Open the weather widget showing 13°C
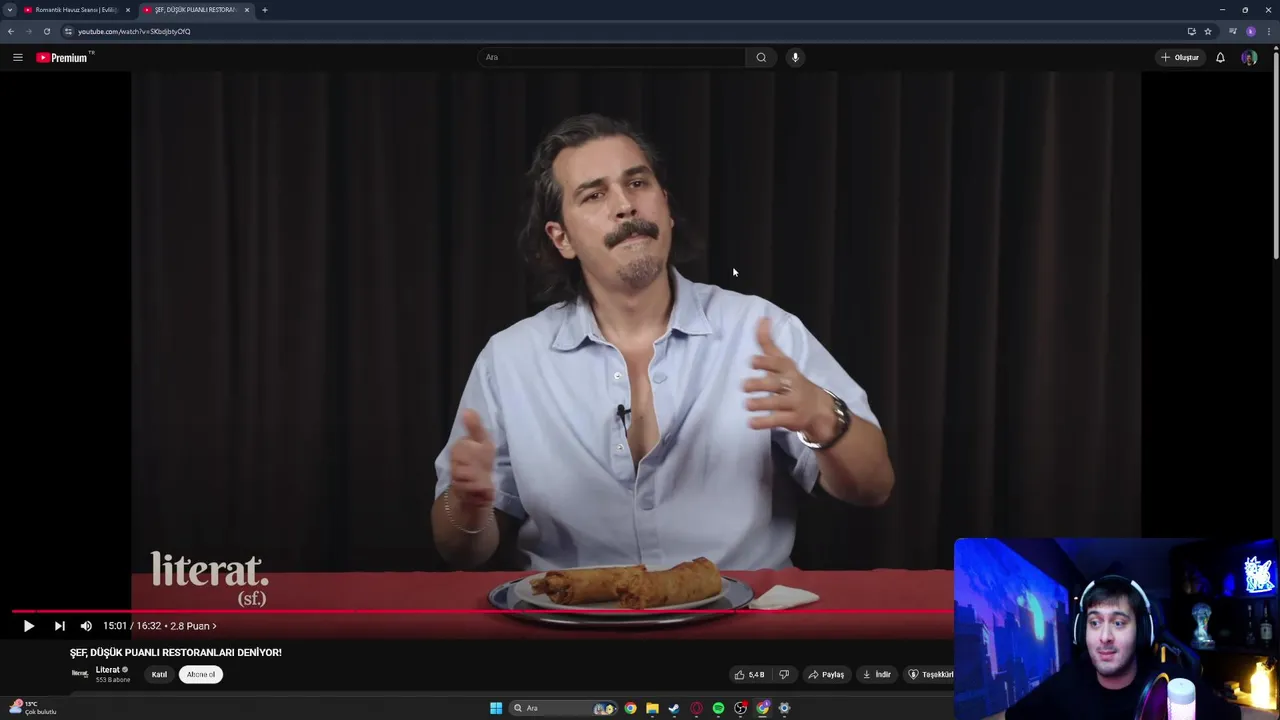The image size is (1280, 720). coord(34,708)
